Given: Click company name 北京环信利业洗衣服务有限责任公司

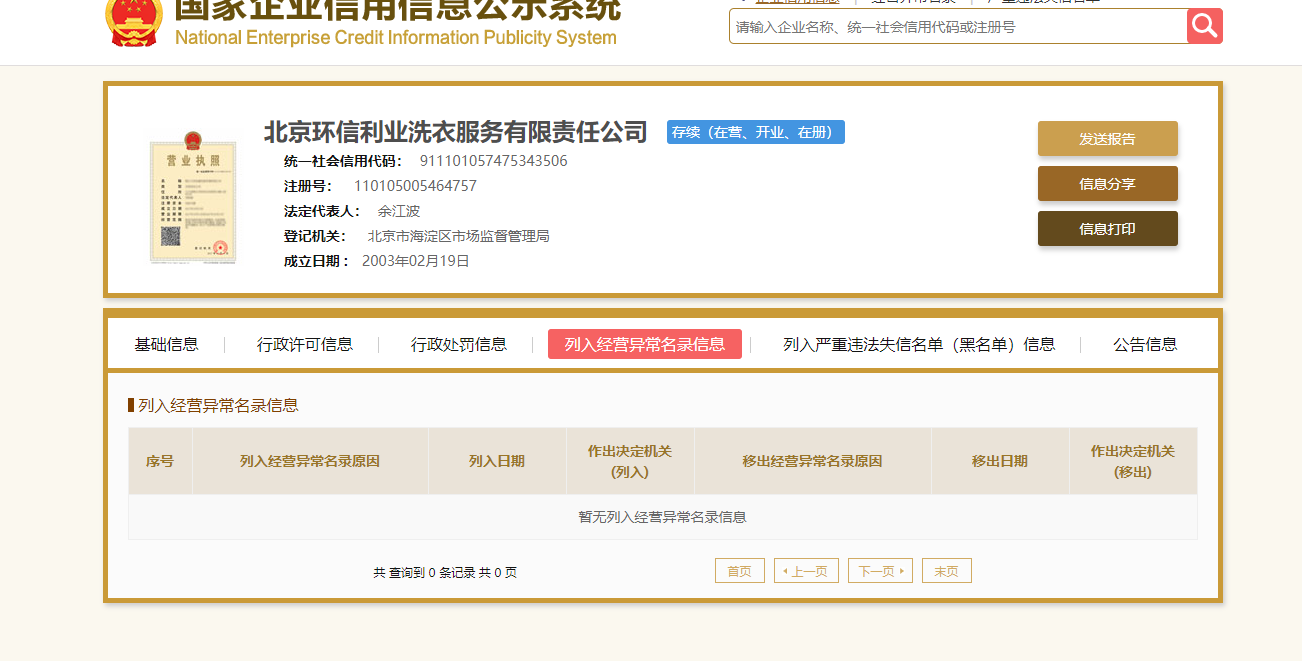Looking at the screenshot, I should [456, 132].
